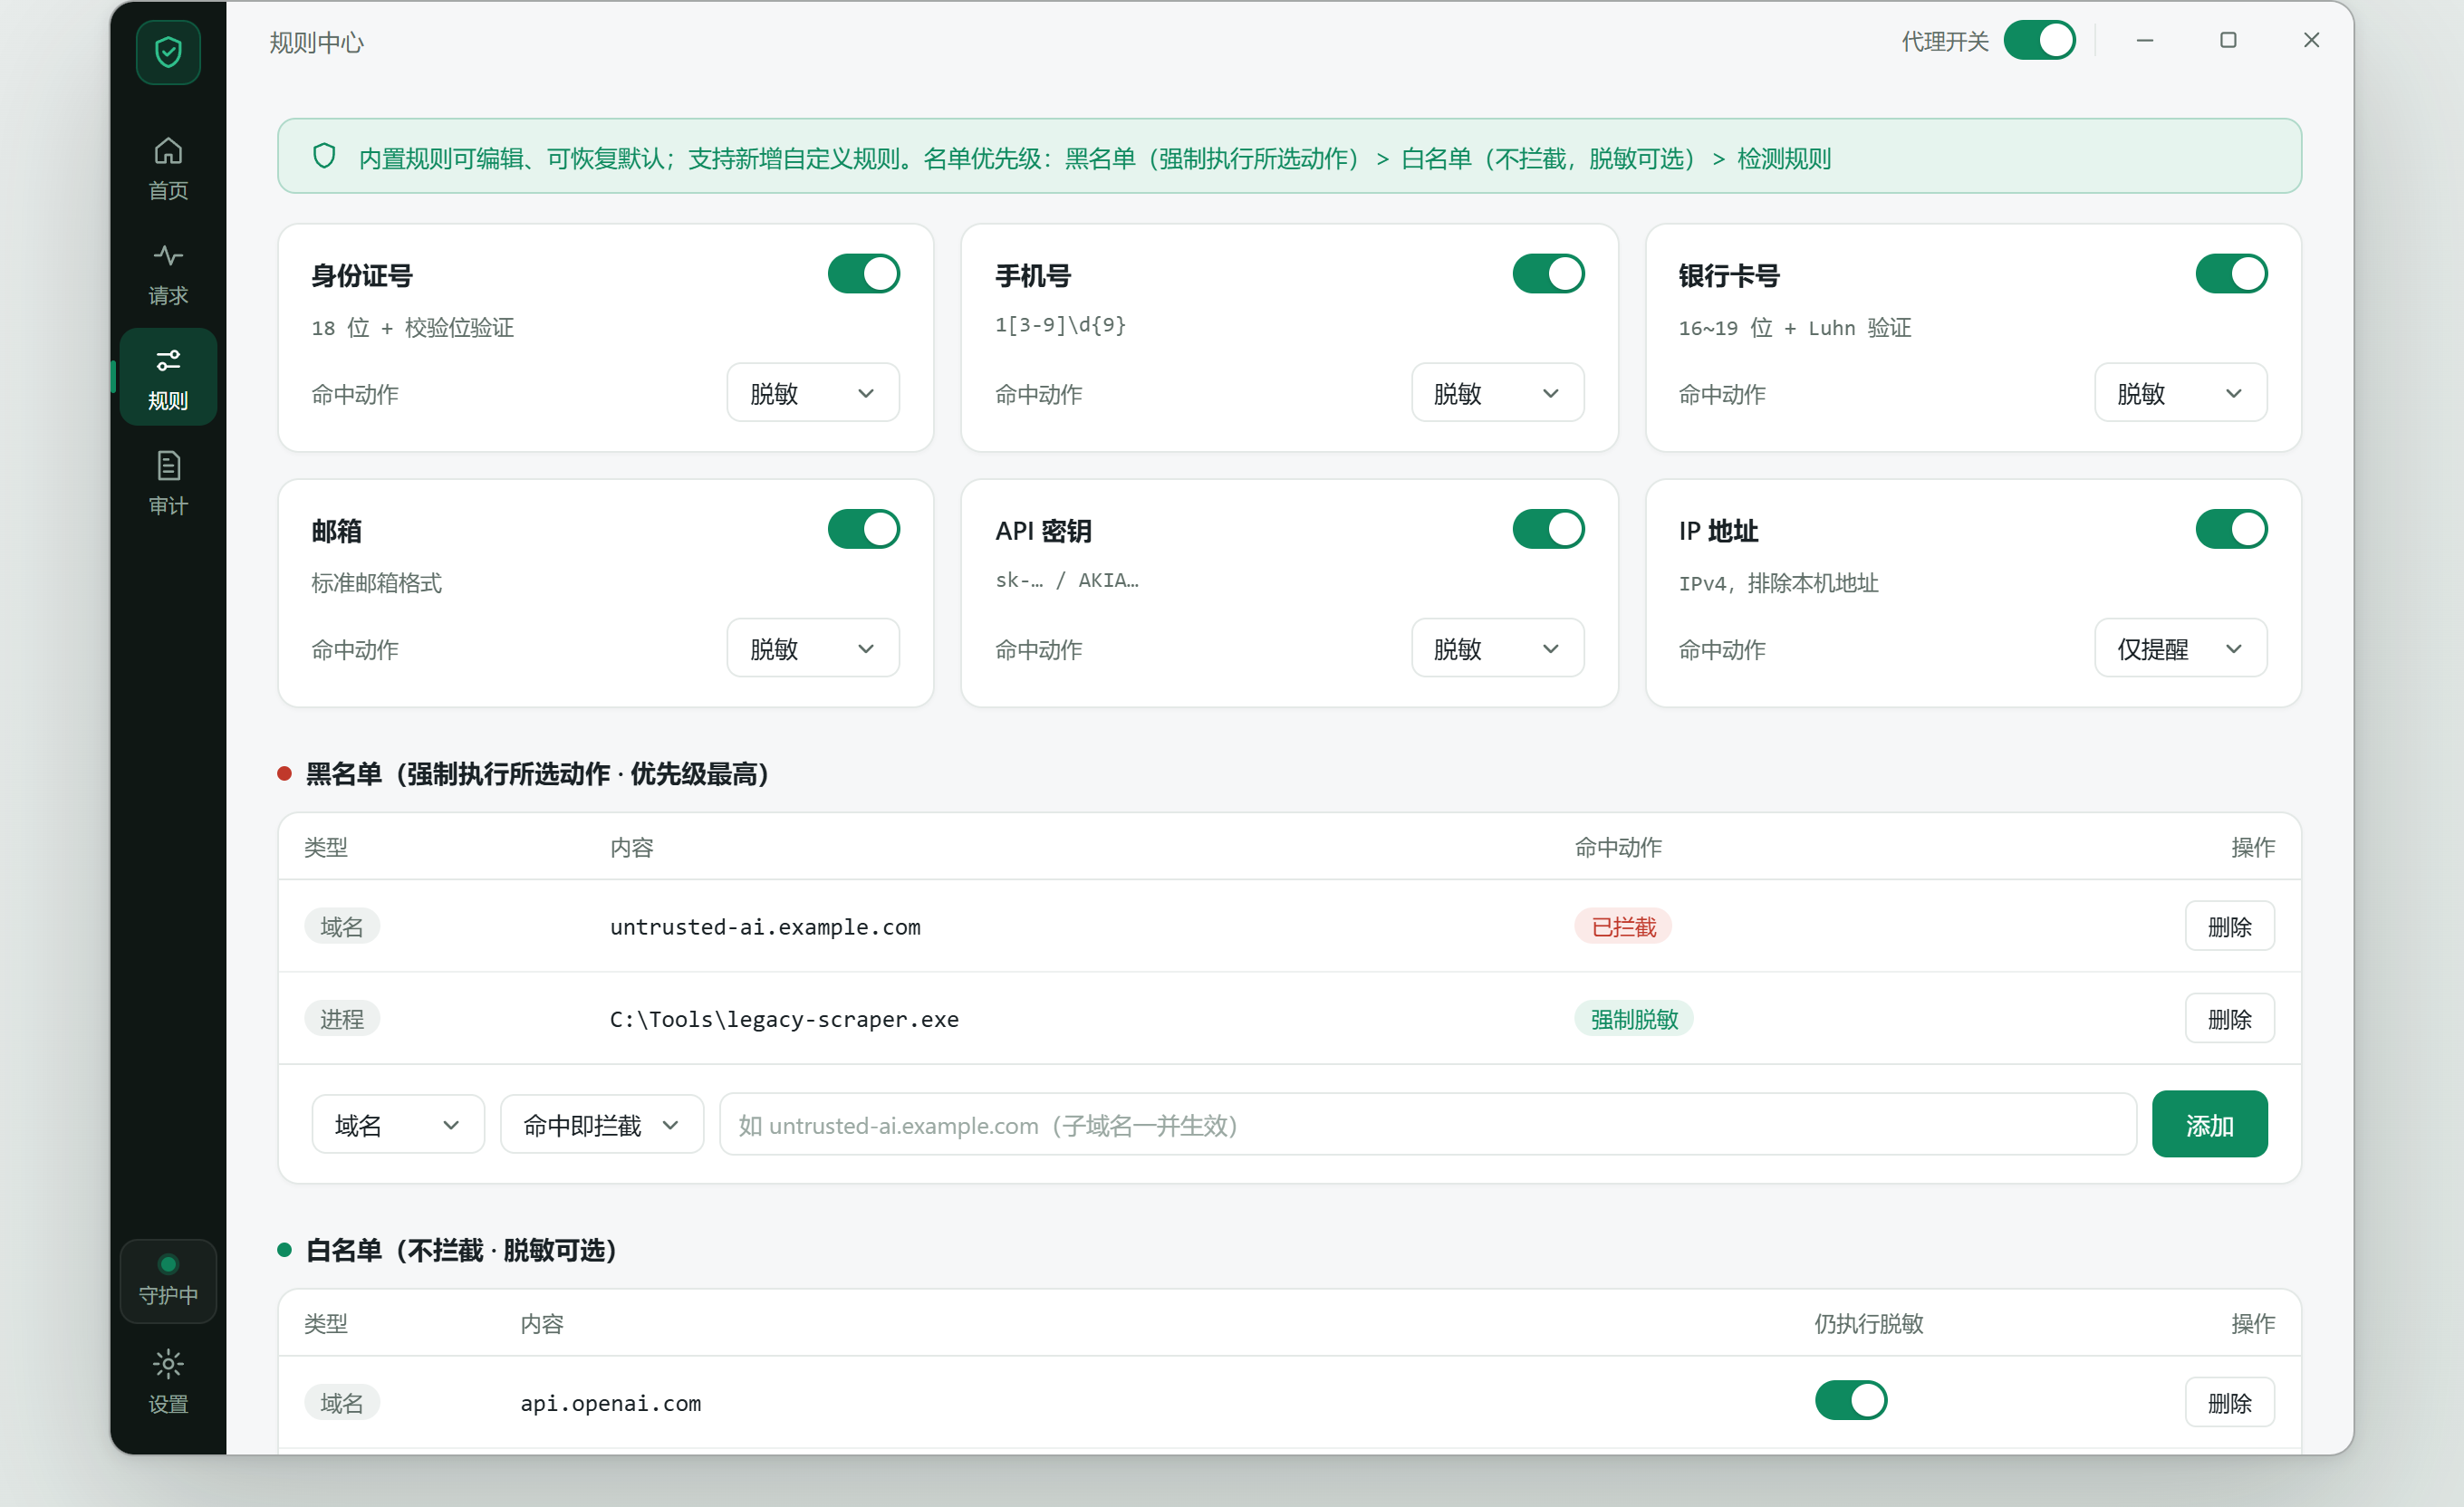2464x1507 pixels.
Task: Go to the 请求 requests page
Action: coord(168,274)
